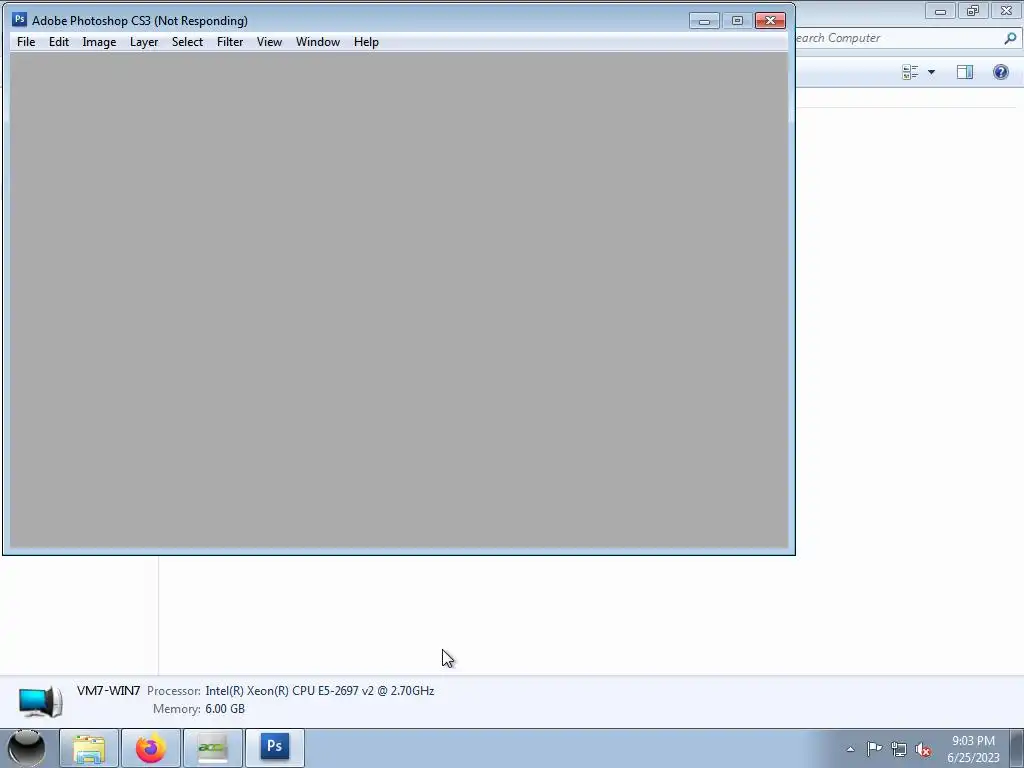Change view icon in Explorer toolbar

coord(910,72)
